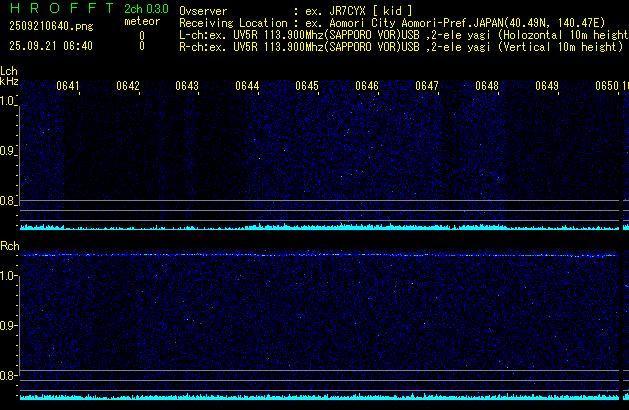Click the 0650 time marker
This screenshot has height=410, width=629.
pyautogui.click(x=607, y=86)
